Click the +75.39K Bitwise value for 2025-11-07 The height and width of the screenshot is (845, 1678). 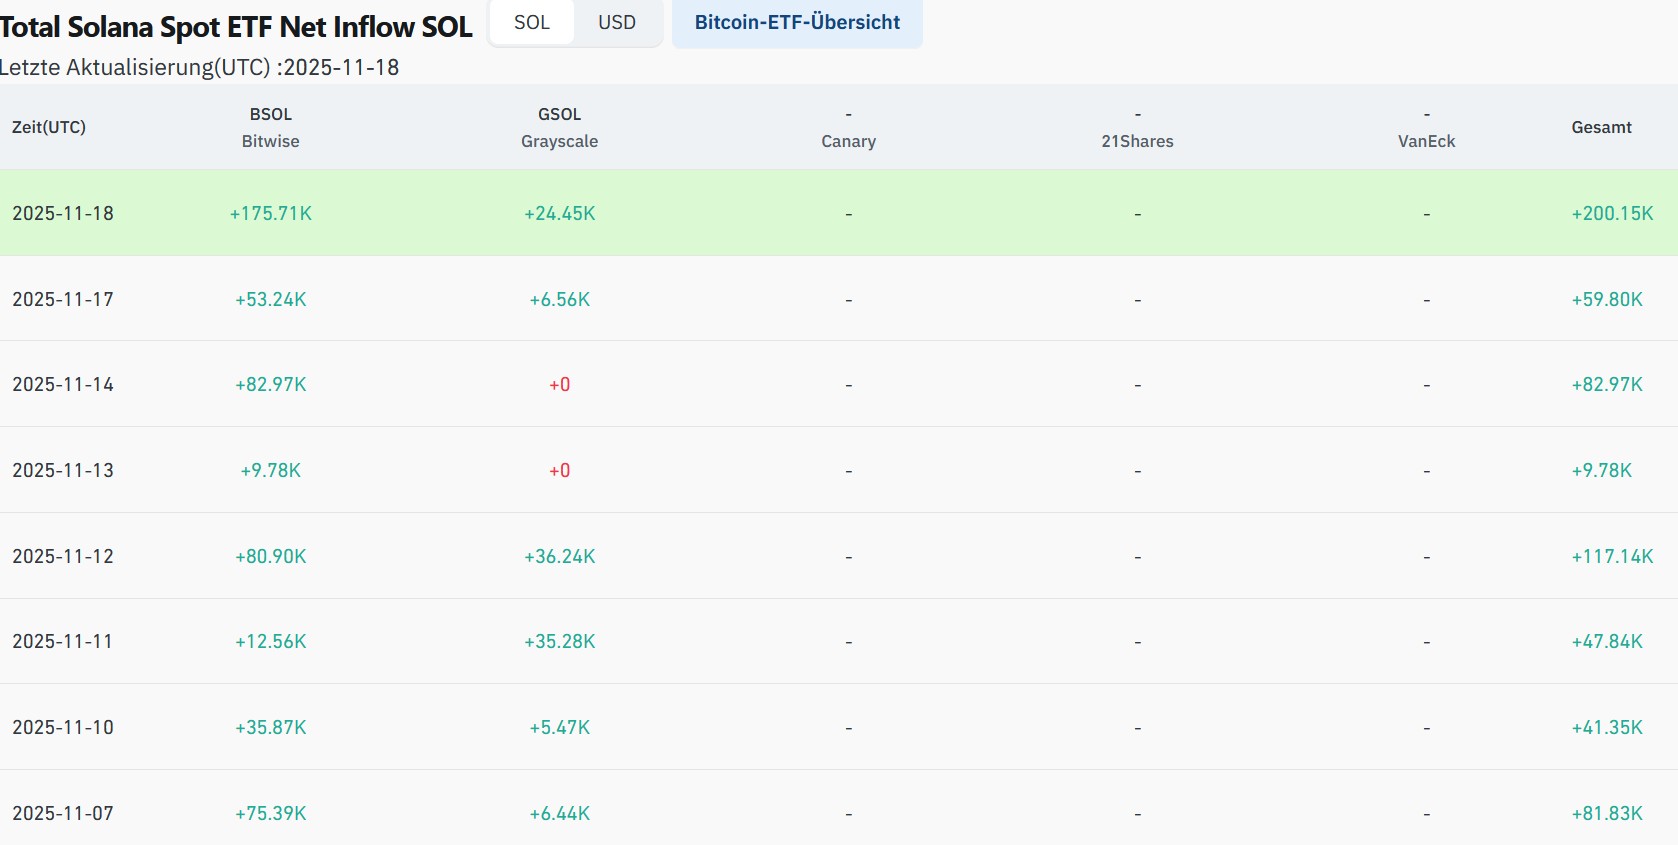[271, 813]
